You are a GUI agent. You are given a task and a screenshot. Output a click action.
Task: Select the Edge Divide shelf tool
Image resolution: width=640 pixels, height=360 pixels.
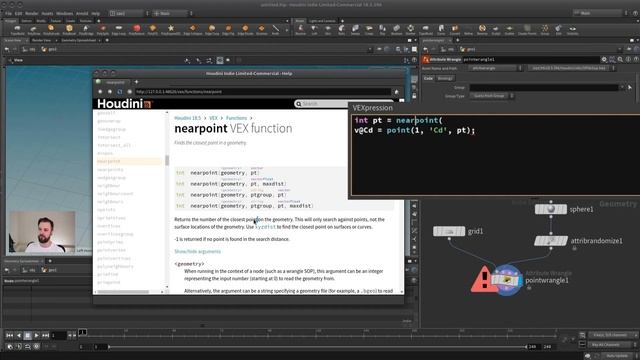tap(245, 29)
